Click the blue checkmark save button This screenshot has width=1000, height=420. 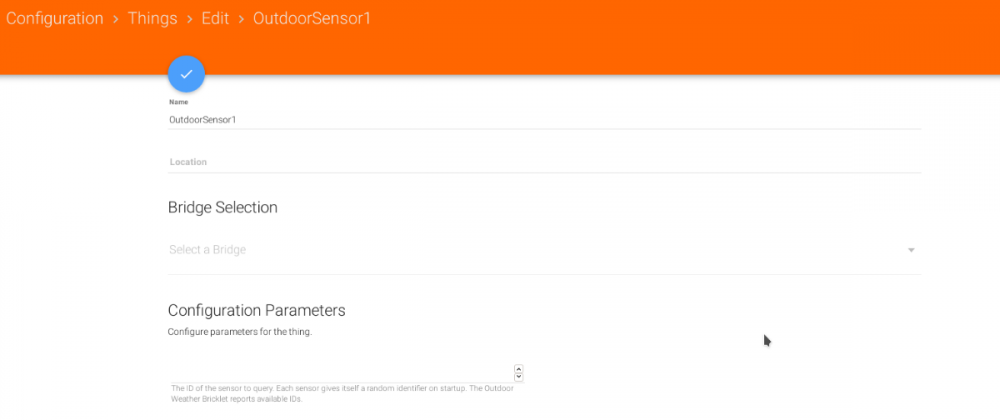coord(187,74)
